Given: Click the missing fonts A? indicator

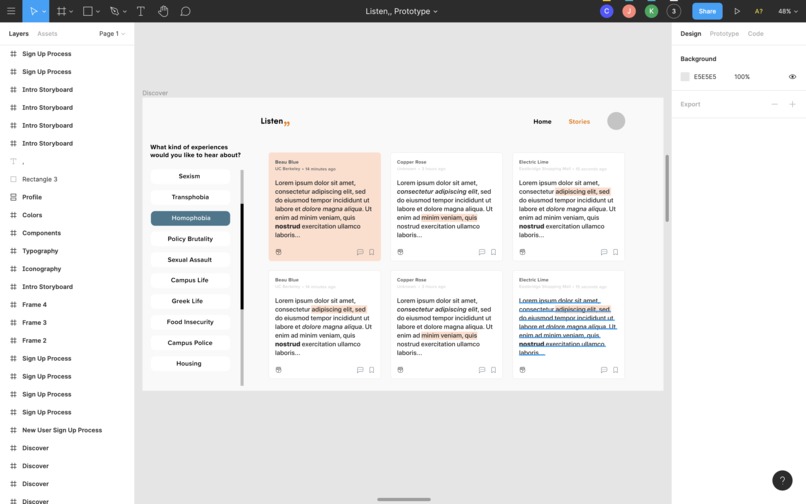Looking at the screenshot, I should [758, 11].
